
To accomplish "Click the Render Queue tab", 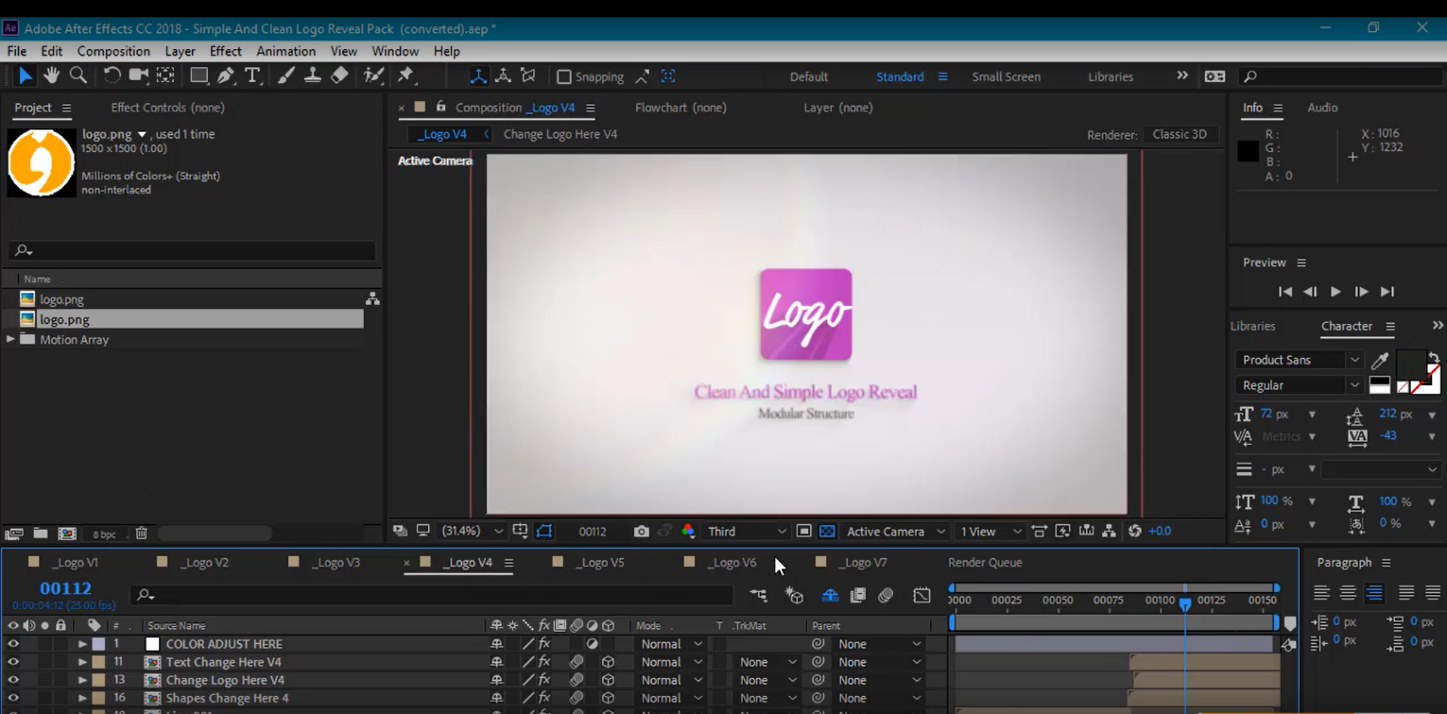I will 984,562.
